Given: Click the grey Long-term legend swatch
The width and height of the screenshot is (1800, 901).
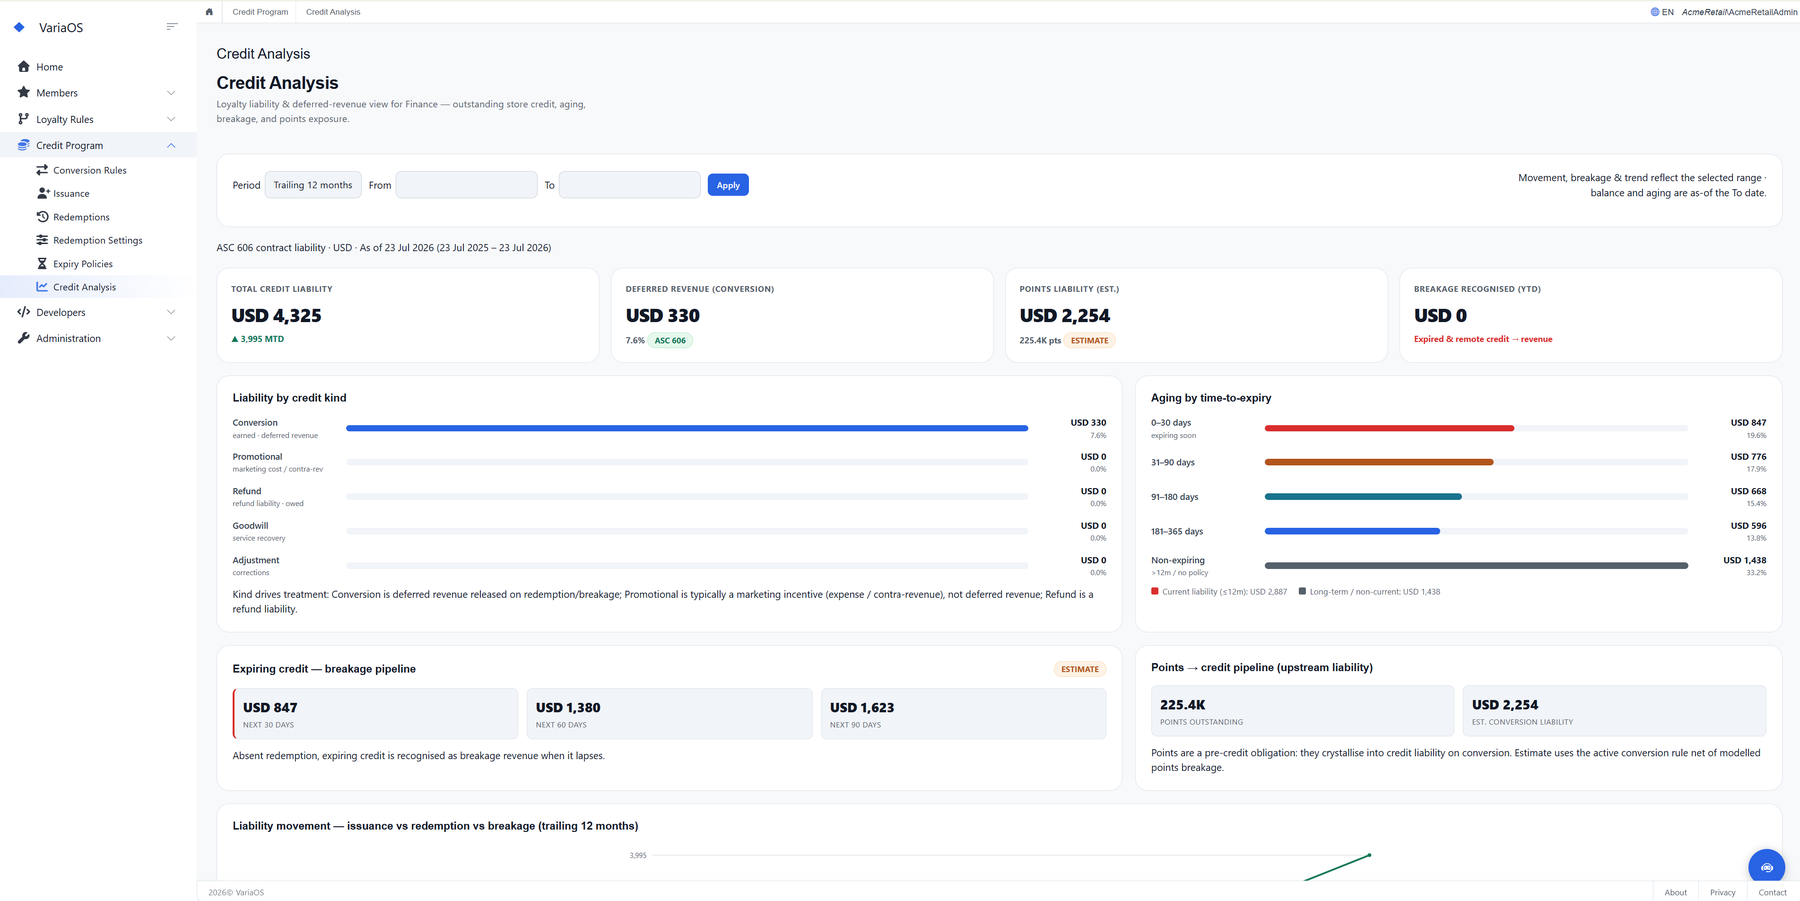Looking at the screenshot, I should pyautogui.click(x=1302, y=591).
